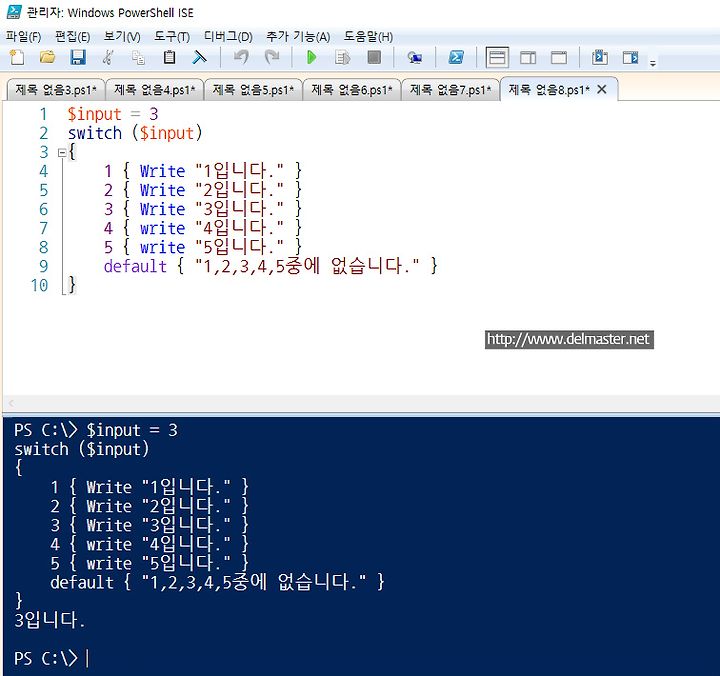Open the 도구(T) menu
The image size is (720, 676).
(172, 37)
